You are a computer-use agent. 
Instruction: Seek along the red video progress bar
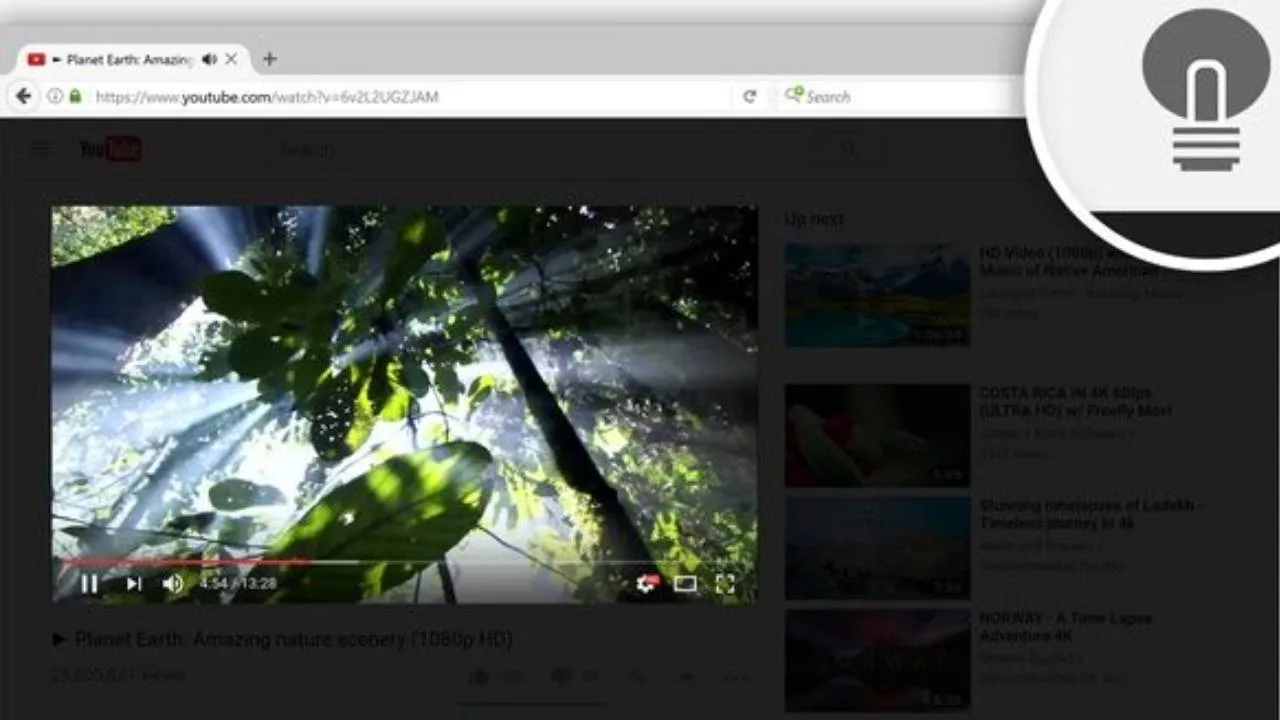point(404,562)
